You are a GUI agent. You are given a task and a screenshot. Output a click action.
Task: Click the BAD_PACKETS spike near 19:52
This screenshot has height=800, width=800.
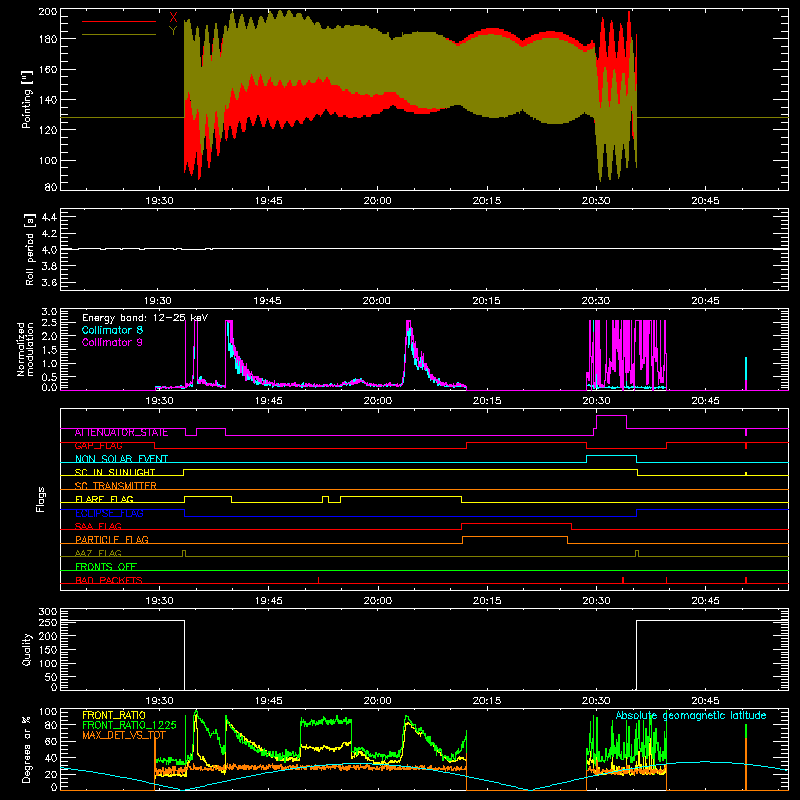point(318,580)
